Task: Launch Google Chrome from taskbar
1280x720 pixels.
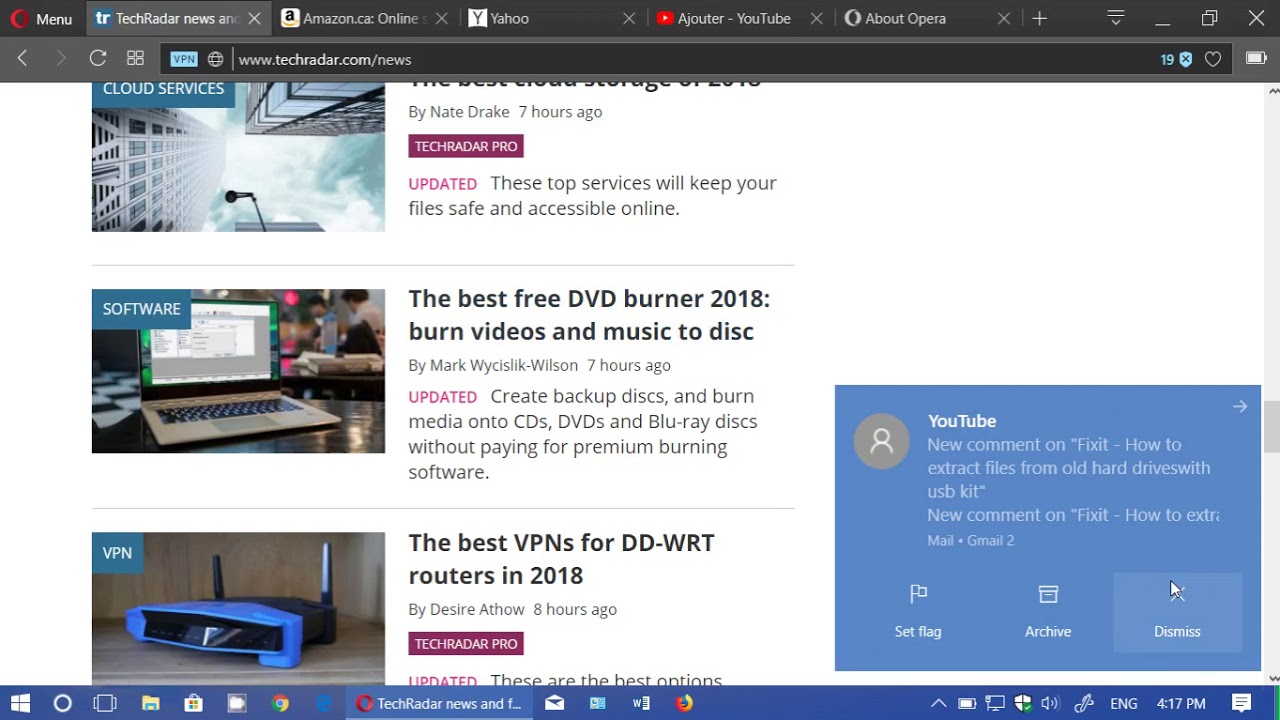Action: 280,703
